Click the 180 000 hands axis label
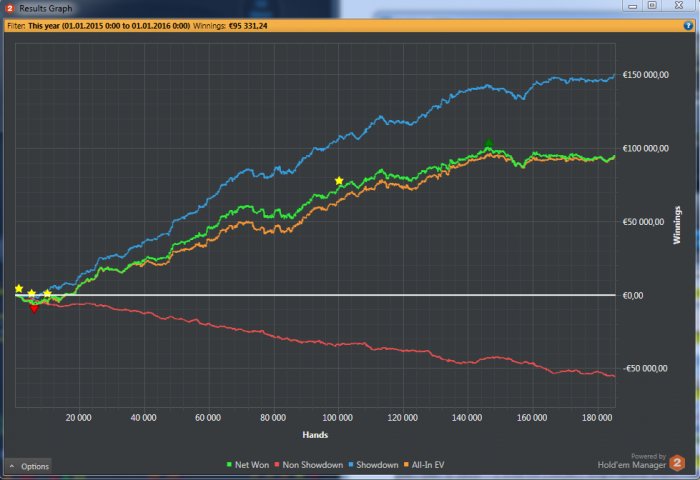This screenshot has width=700, height=480. (597, 417)
